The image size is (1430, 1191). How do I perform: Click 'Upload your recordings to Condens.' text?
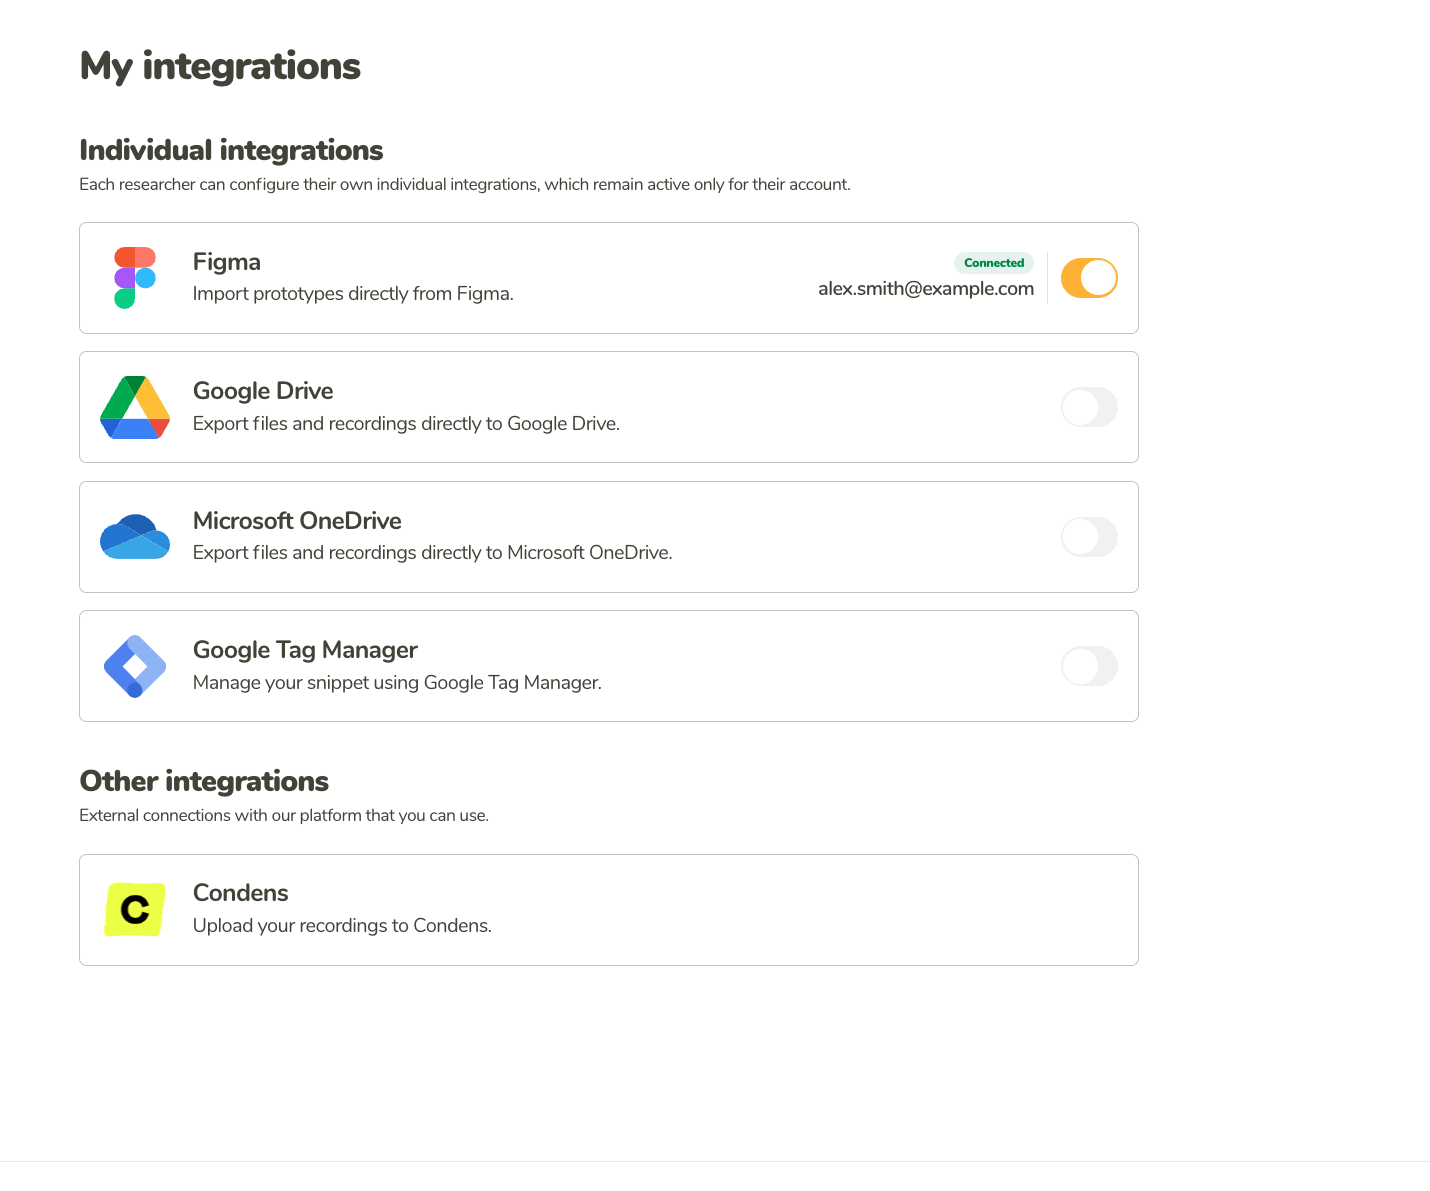(342, 926)
